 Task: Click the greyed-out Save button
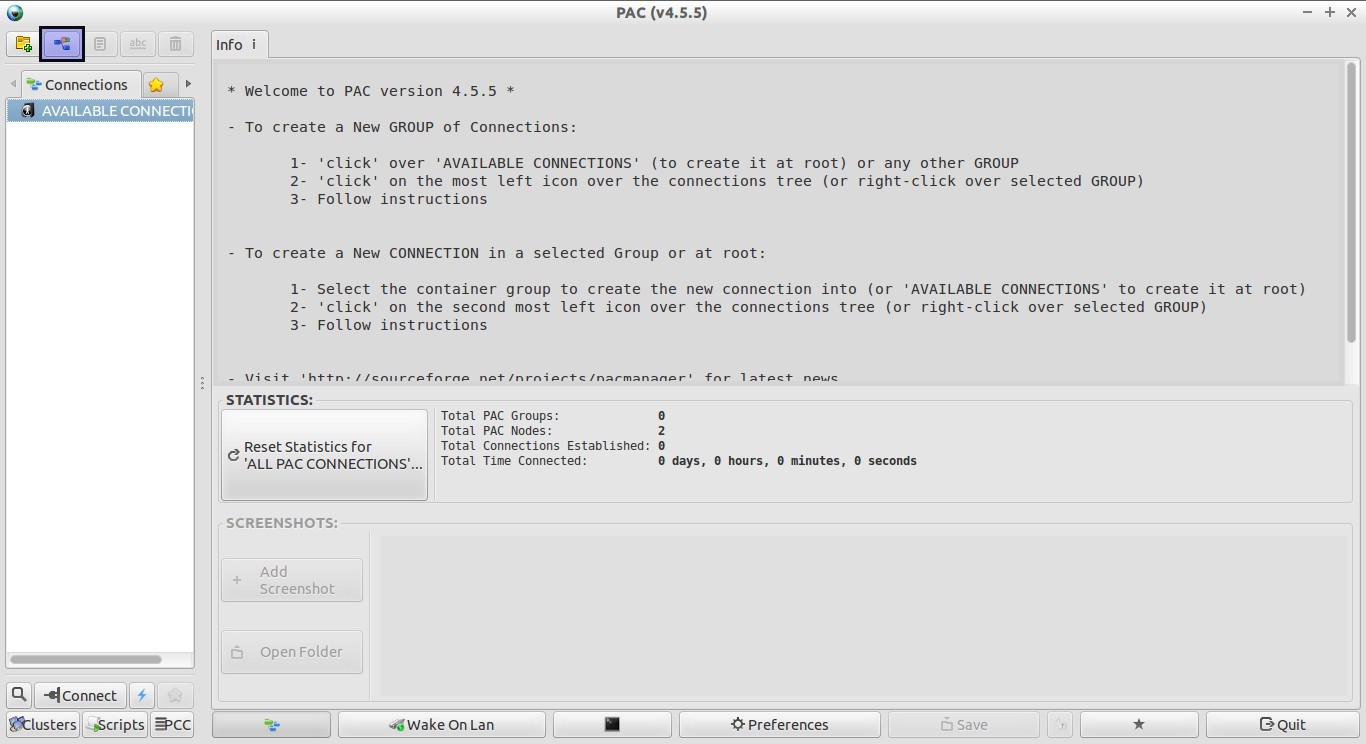964,725
